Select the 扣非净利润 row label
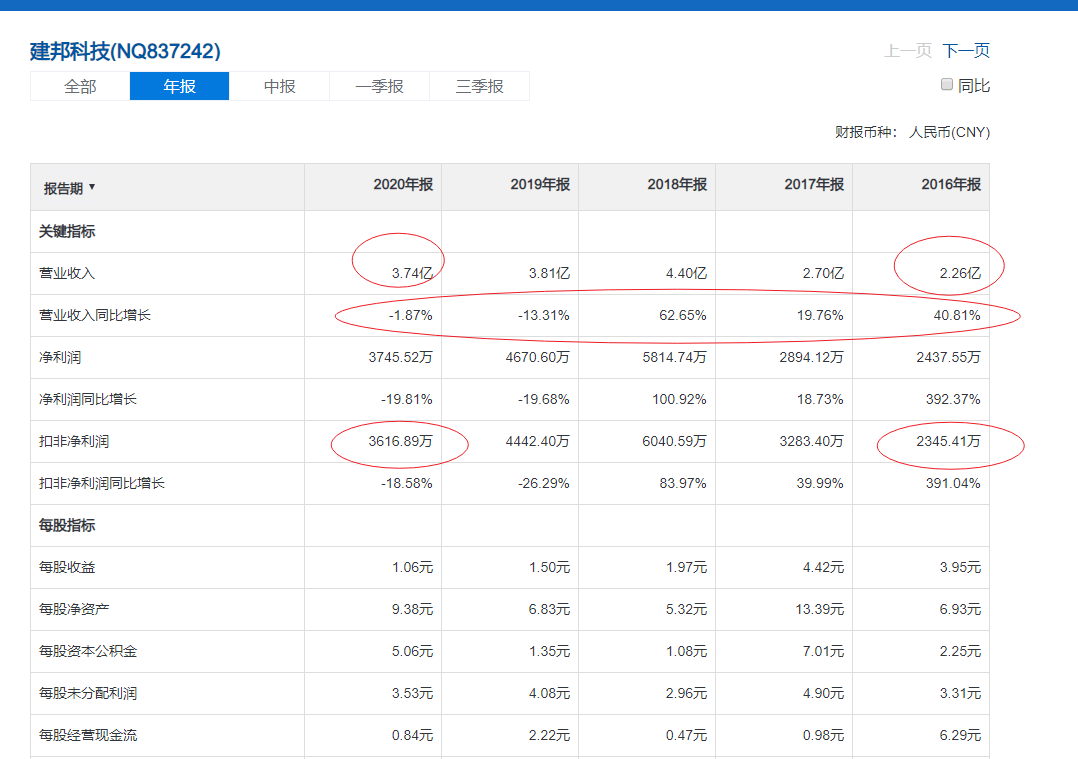Viewport: 1078px width, 759px height. pyautogui.click(x=74, y=441)
